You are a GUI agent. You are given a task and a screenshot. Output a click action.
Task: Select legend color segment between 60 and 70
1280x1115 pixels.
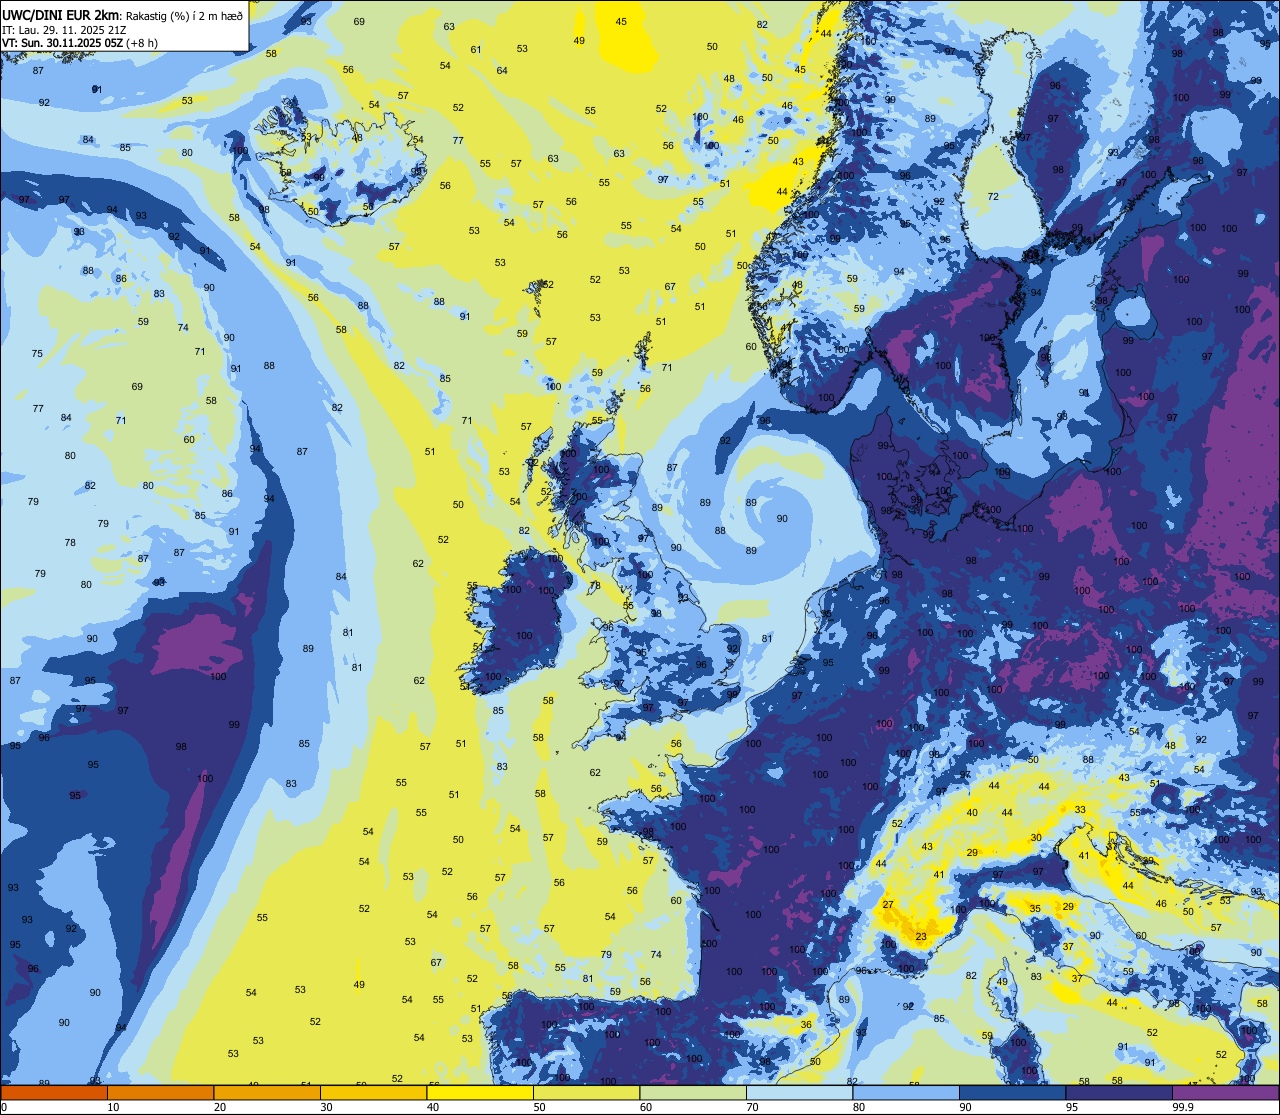pyautogui.click(x=693, y=1092)
